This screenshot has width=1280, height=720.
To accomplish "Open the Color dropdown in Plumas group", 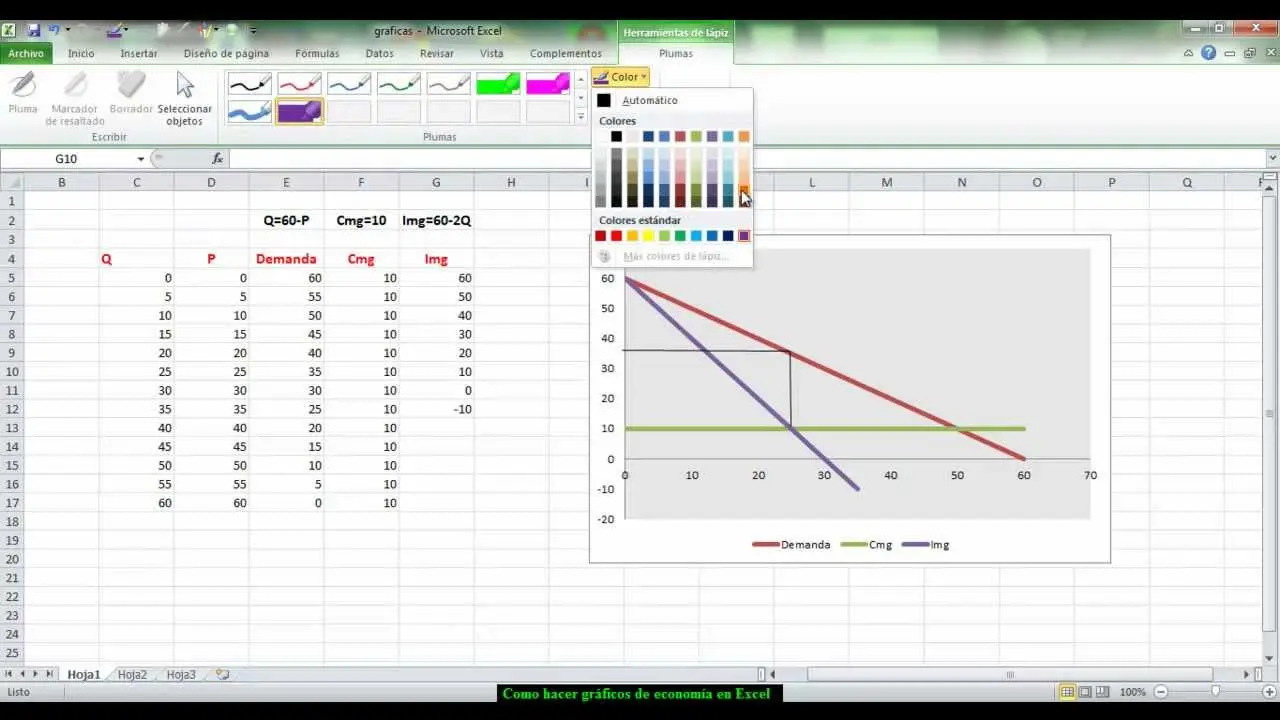I will (620, 77).
